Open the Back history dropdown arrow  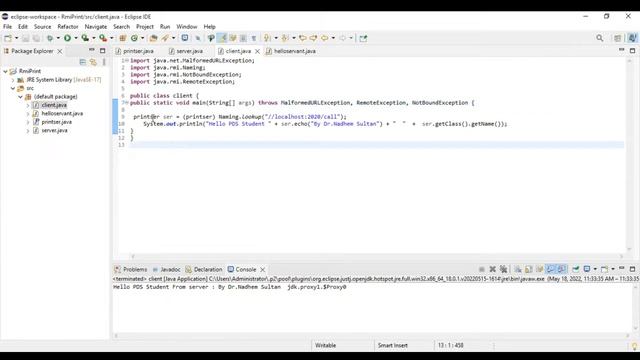tap(333, 38)
